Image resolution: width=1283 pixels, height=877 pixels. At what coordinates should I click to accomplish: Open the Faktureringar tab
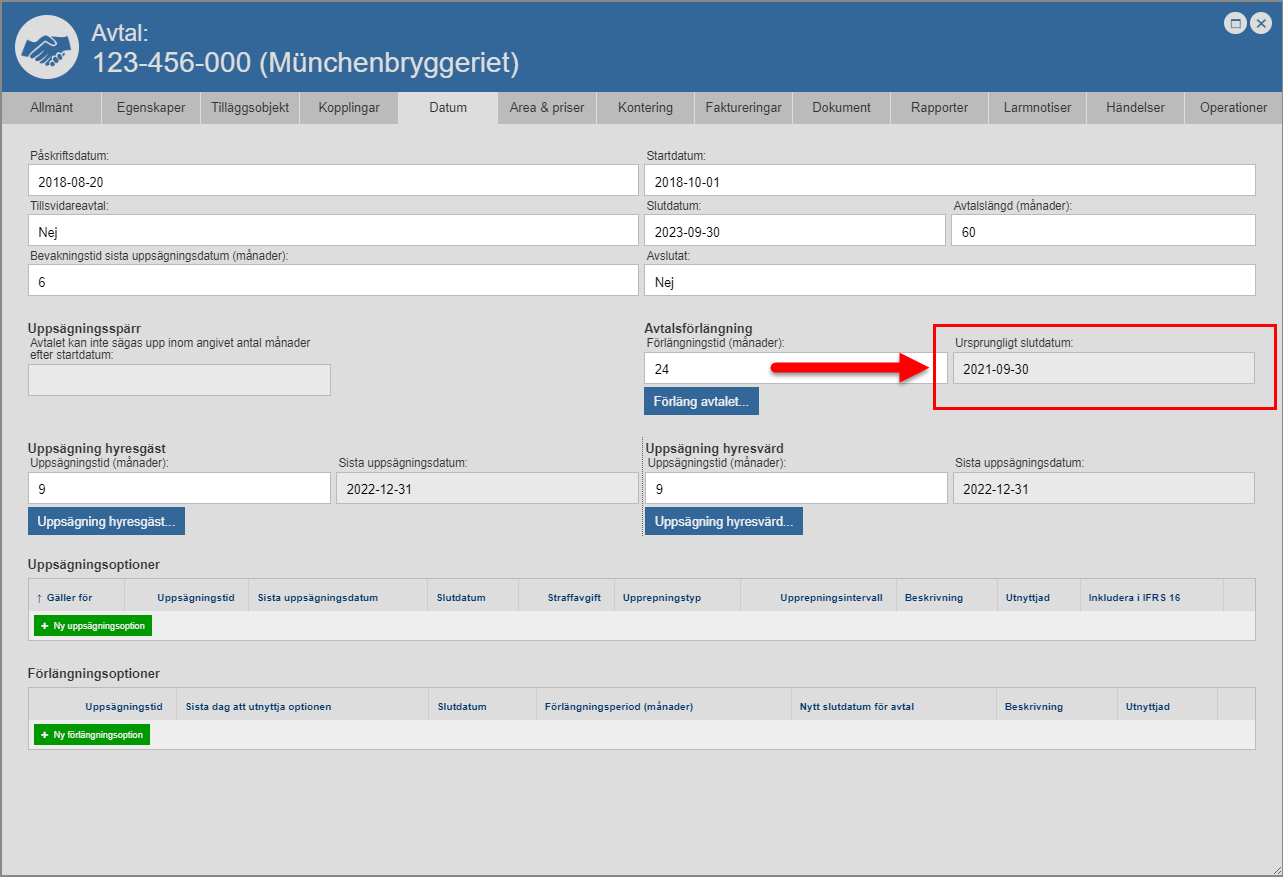click(x=743, y=108)
